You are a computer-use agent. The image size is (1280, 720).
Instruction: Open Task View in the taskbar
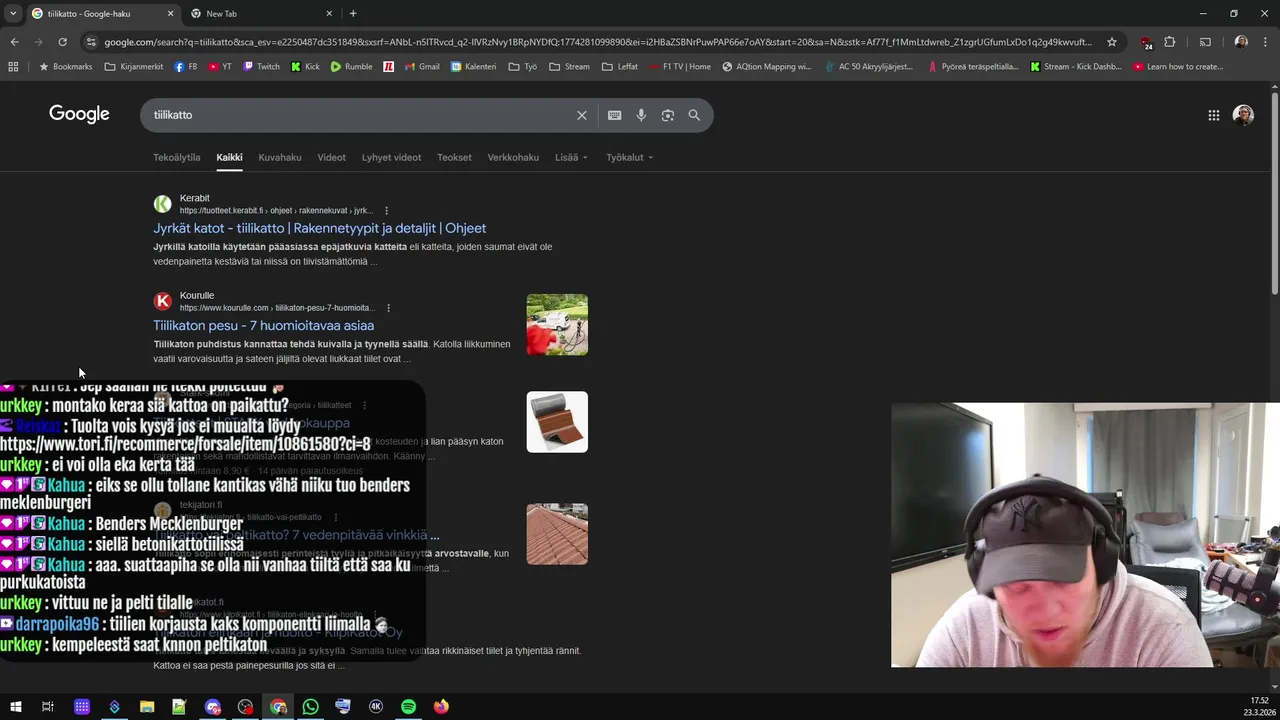coord(48,706)
